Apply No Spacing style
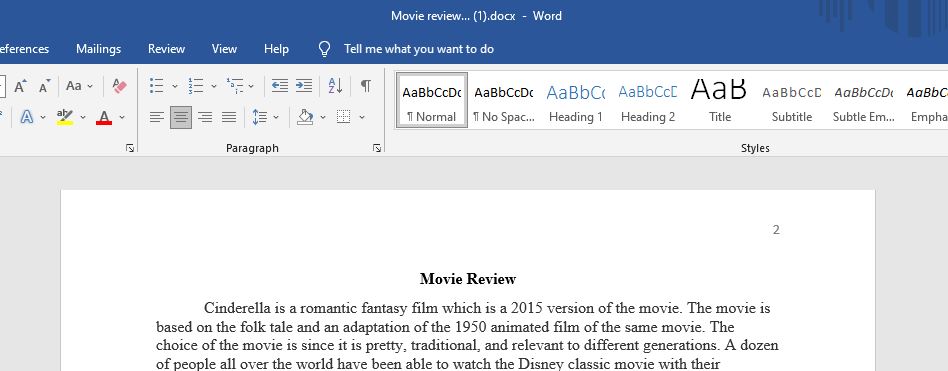 (x=504, y=100)
